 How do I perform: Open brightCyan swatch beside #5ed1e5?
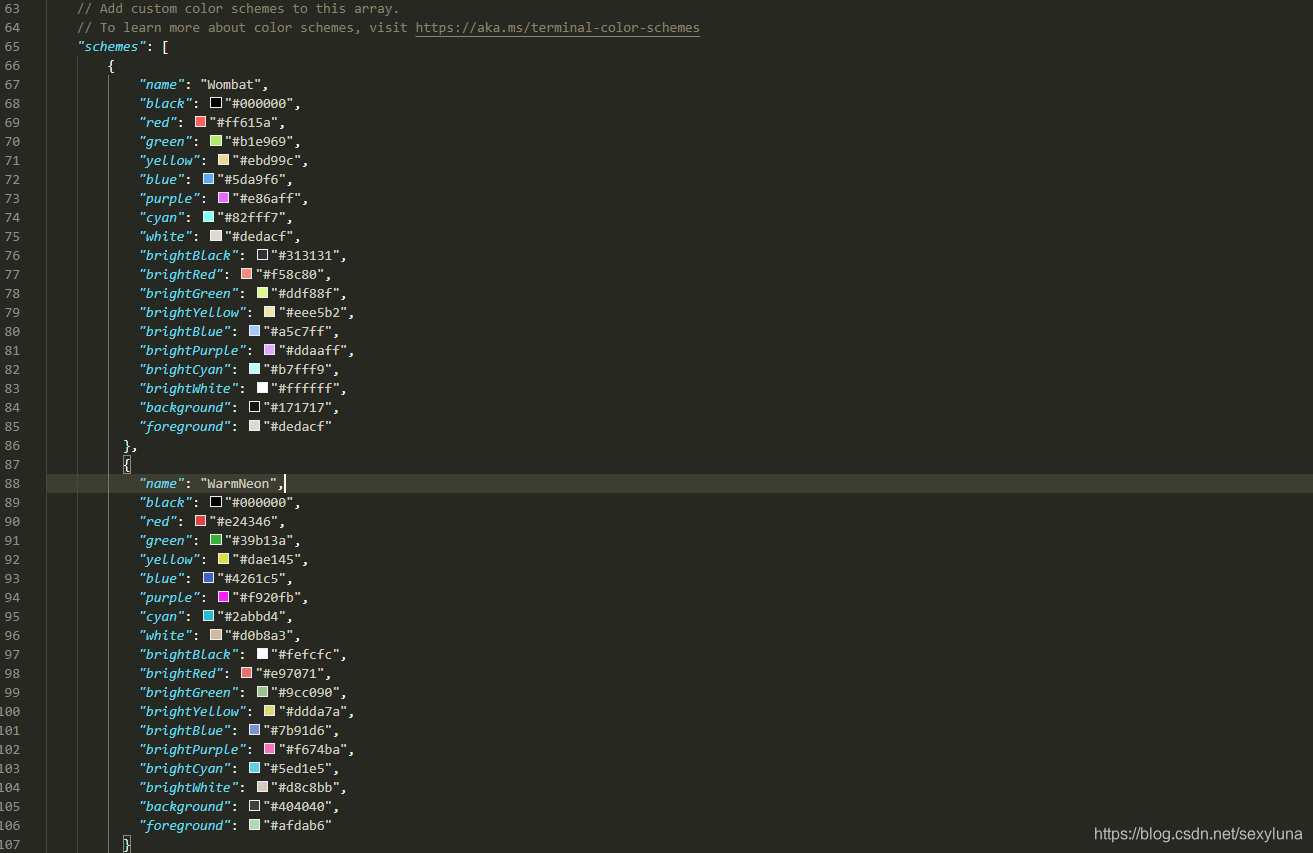pyautogui.click(x=254, y=768)
